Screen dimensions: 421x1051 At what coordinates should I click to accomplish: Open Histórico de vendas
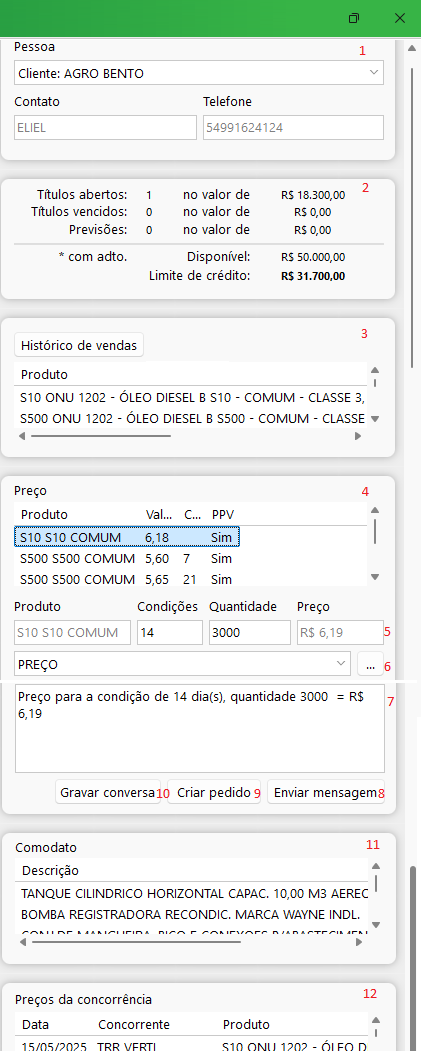(79, 346)
